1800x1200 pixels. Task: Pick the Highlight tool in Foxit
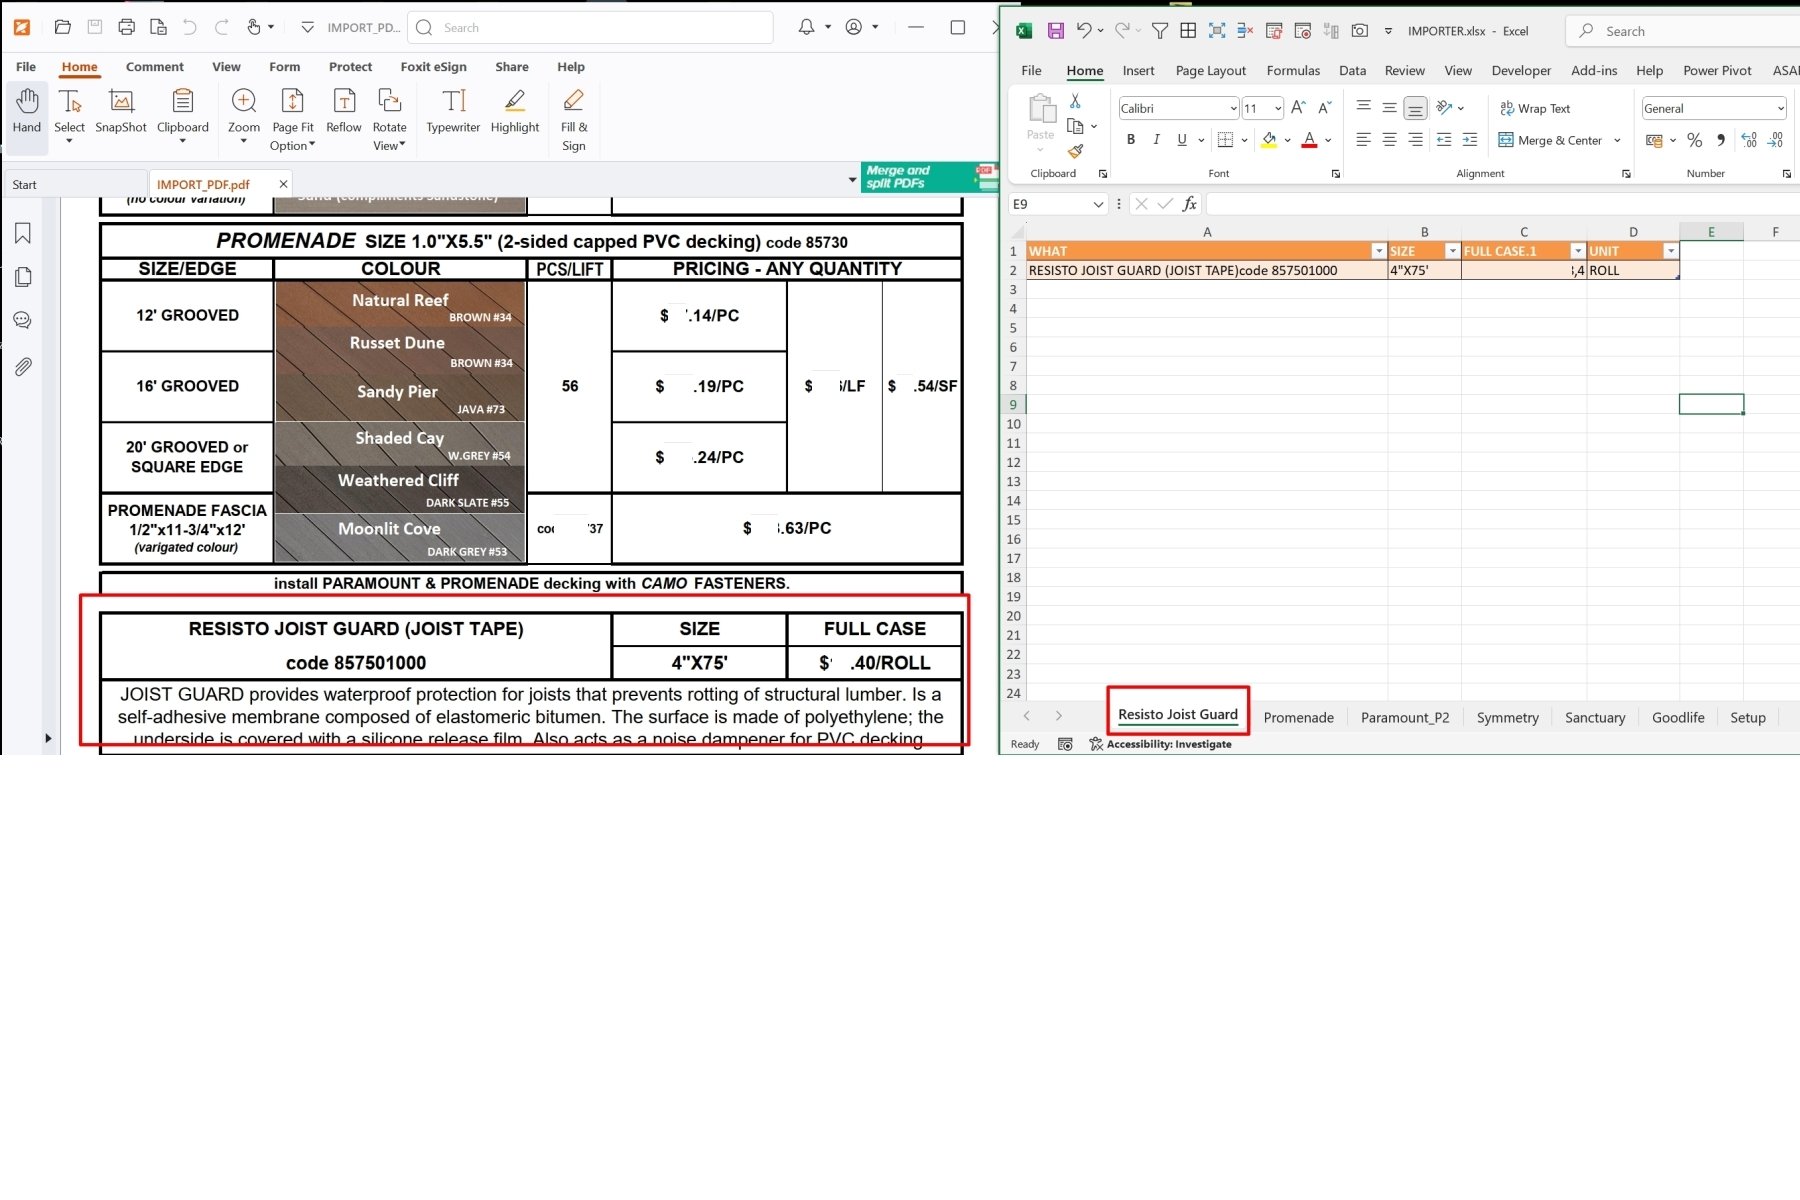tap(515, 111)
